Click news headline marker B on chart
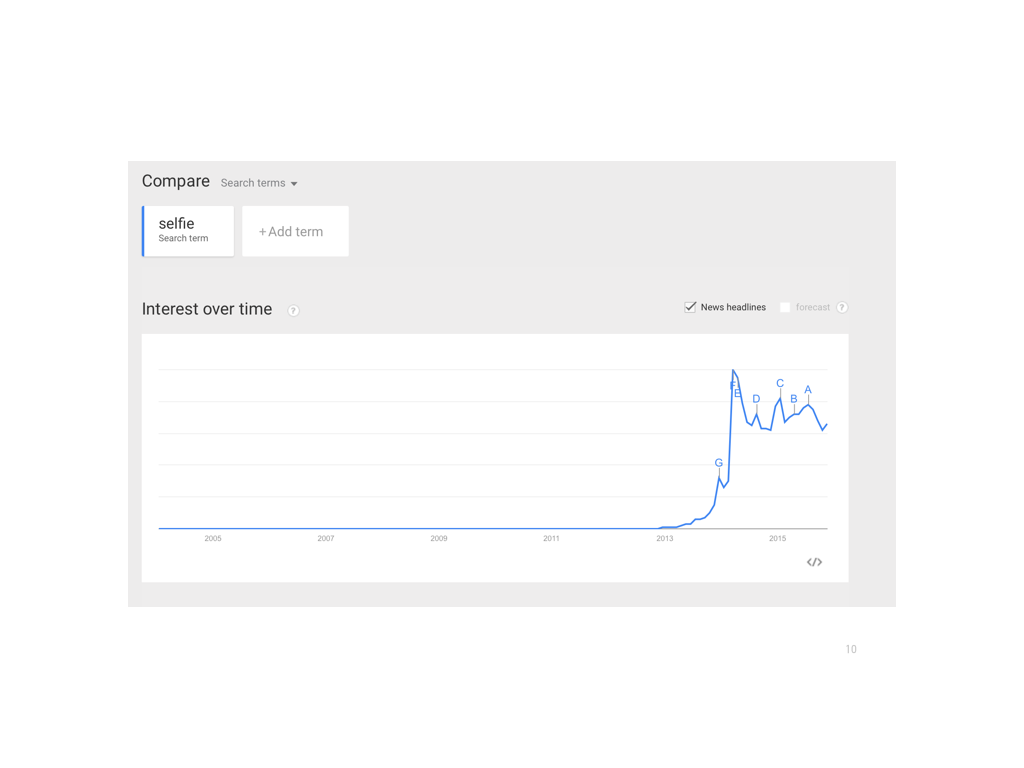Image resolution: width=1024 pixels, height=768 pixels. point(794,399)
